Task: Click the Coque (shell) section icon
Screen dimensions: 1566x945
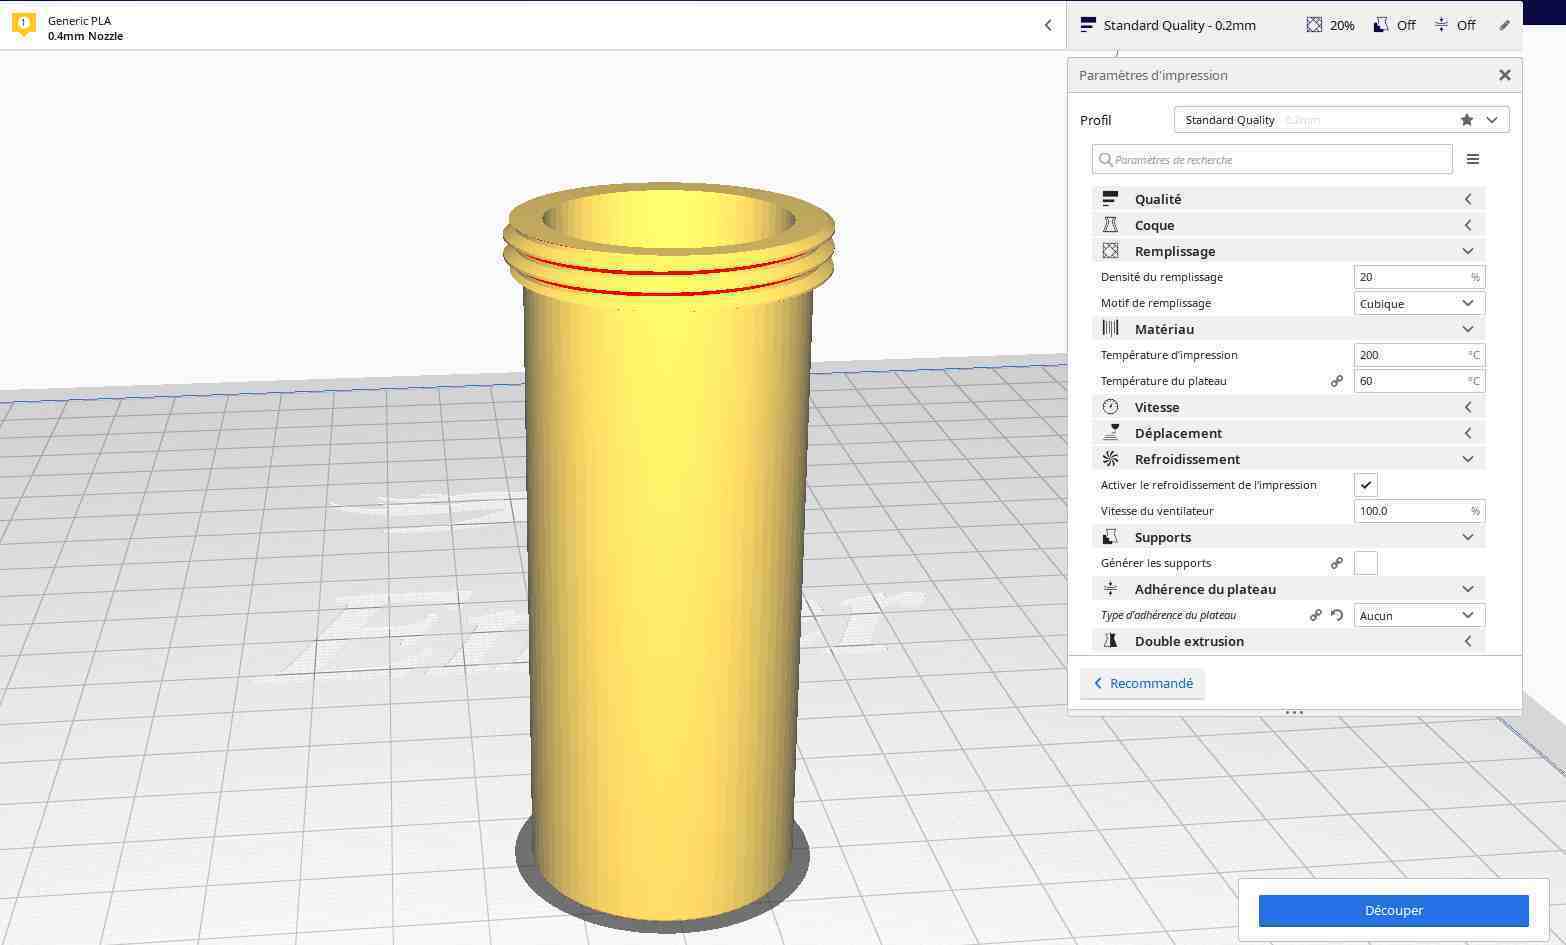Action: click(x=1110, y=225)
